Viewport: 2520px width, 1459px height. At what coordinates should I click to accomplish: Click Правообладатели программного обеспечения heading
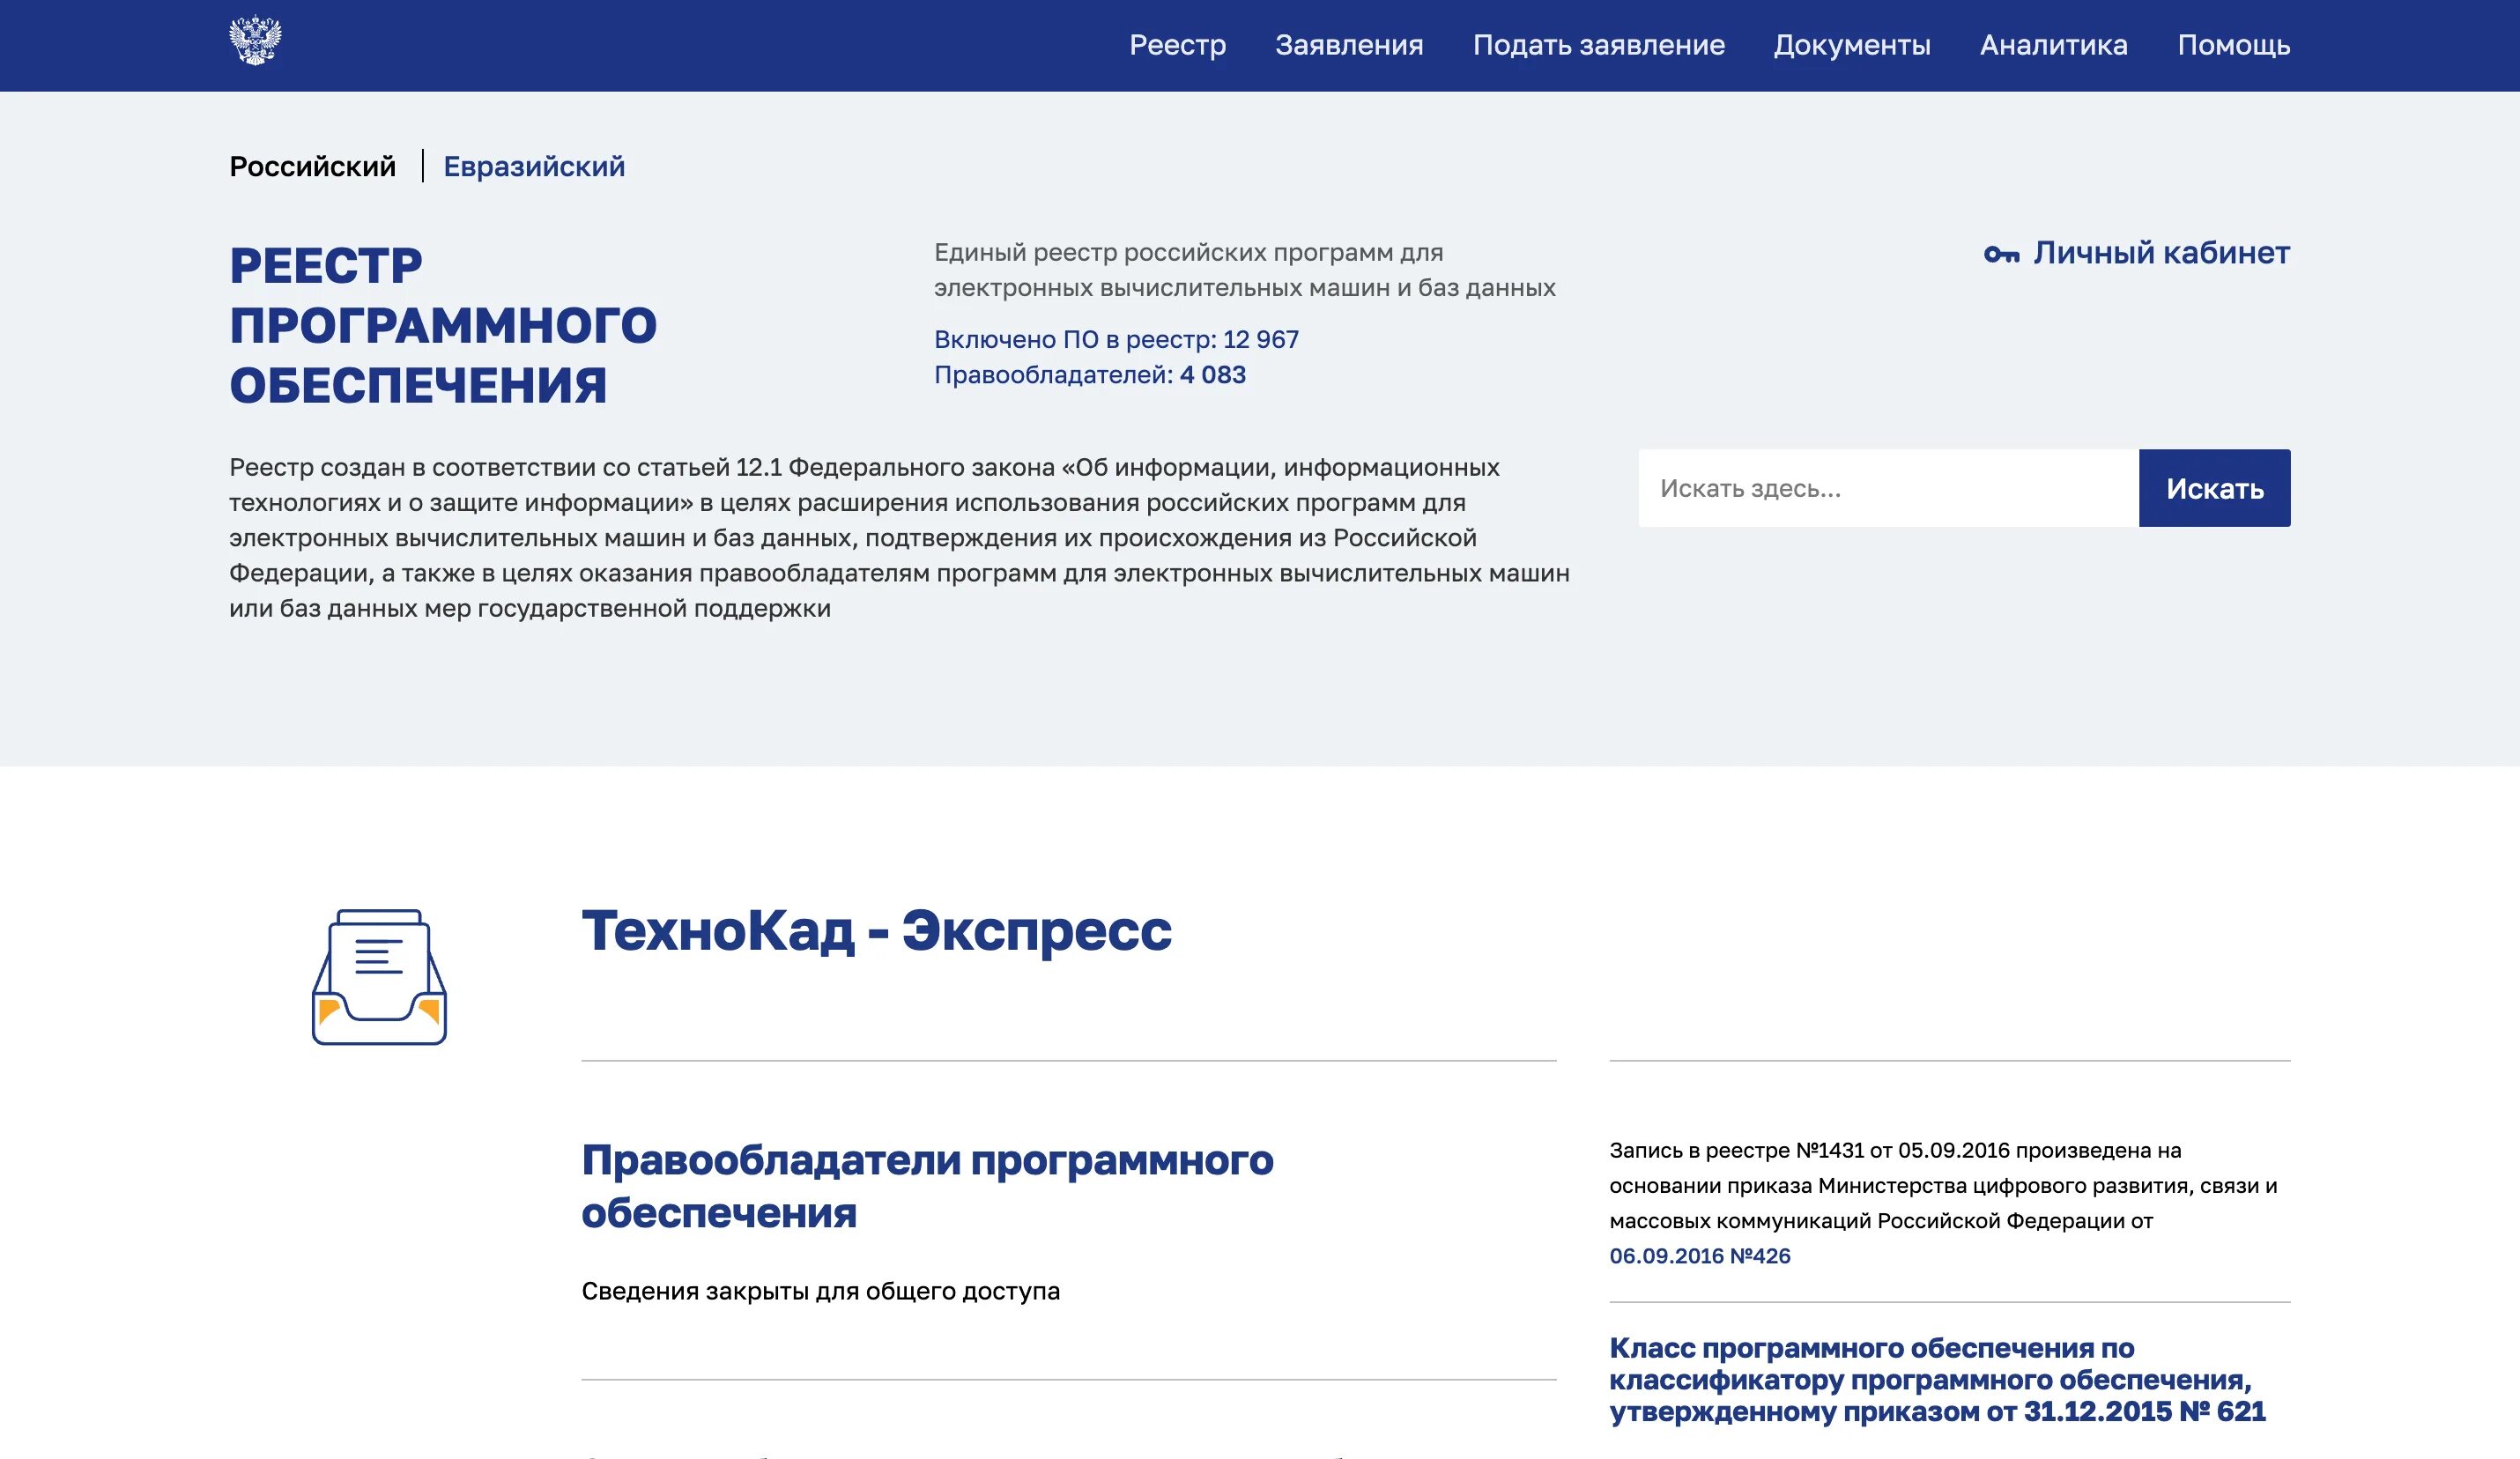click(x=927, y=1186)
